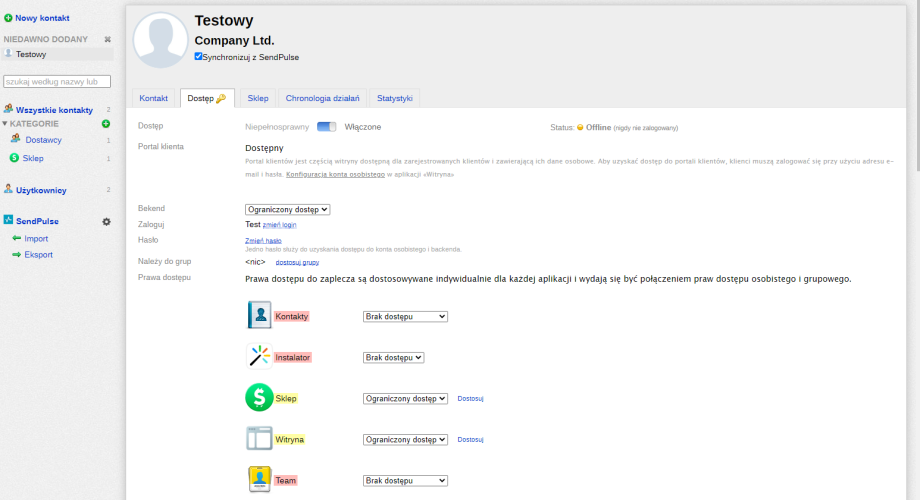Image resolution: width=920 pixels, height=500 pixels.
Task: Open SendPulse settings gear icon
Action: tap(106, 221)
